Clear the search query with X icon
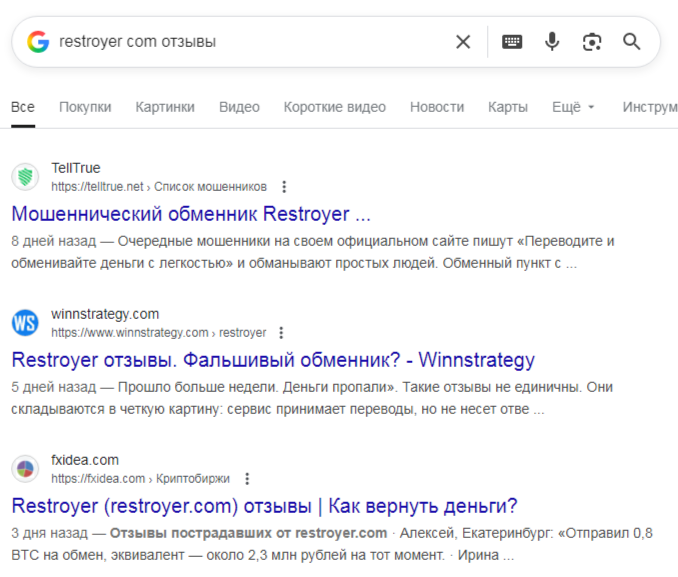The height and width of the screenshot is (577, 678). coord(463,42)
